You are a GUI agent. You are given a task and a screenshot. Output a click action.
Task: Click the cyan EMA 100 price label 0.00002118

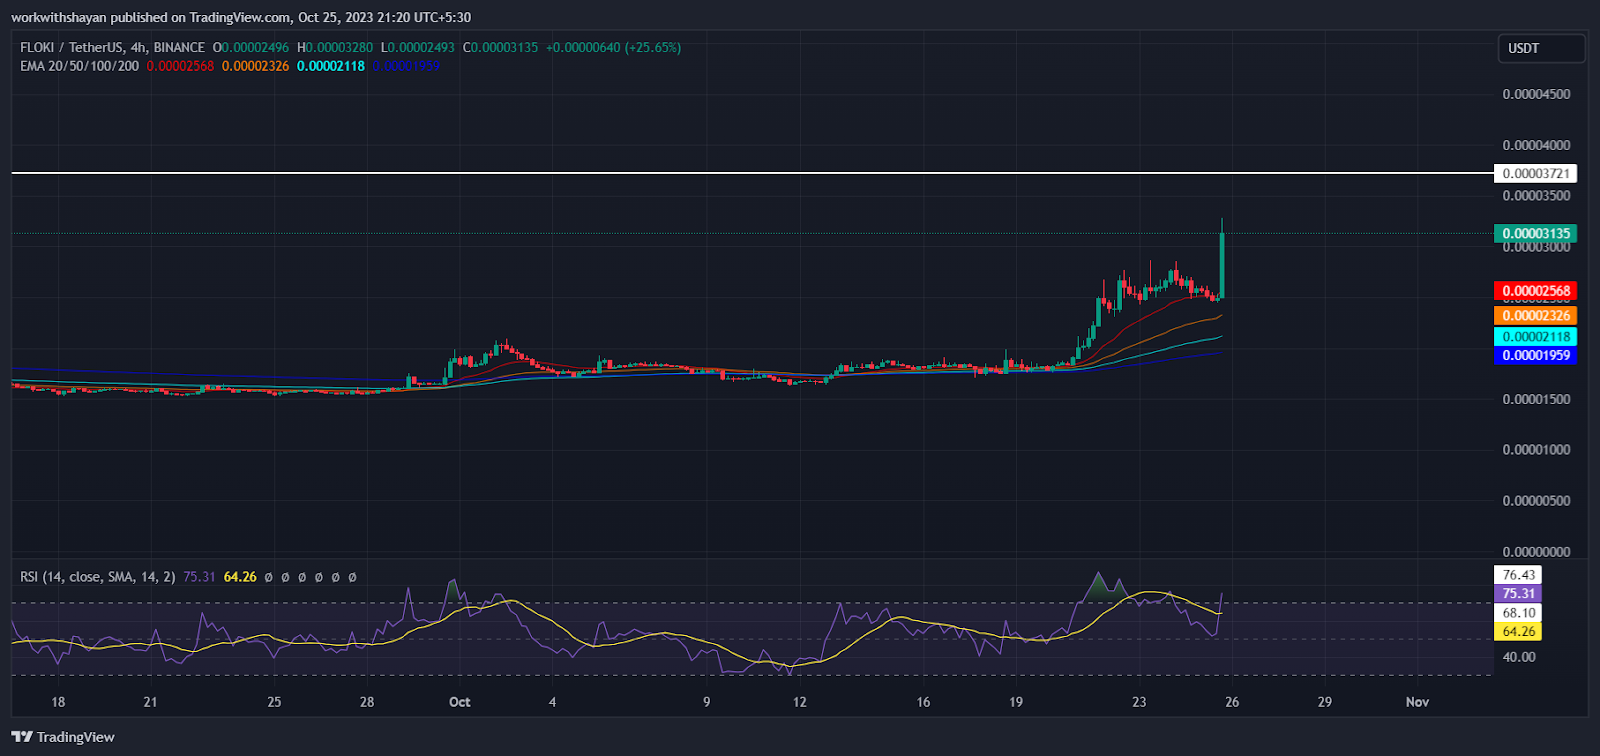click(x=1535, y=337)
